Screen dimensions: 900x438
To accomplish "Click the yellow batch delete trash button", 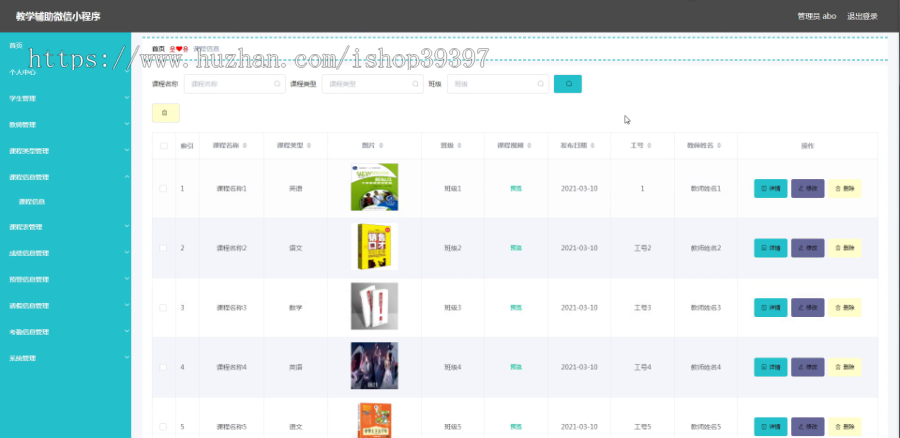I will tap(166, 113).
